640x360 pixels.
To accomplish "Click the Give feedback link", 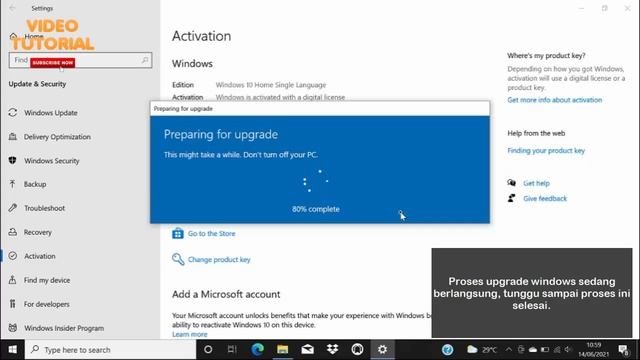I will click(x=545, y=199).
